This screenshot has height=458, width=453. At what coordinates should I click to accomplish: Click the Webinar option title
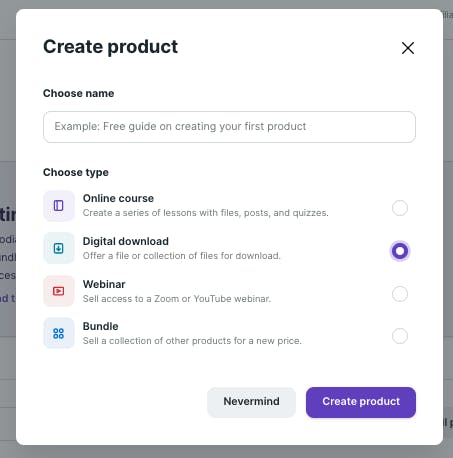coord(104,284)
